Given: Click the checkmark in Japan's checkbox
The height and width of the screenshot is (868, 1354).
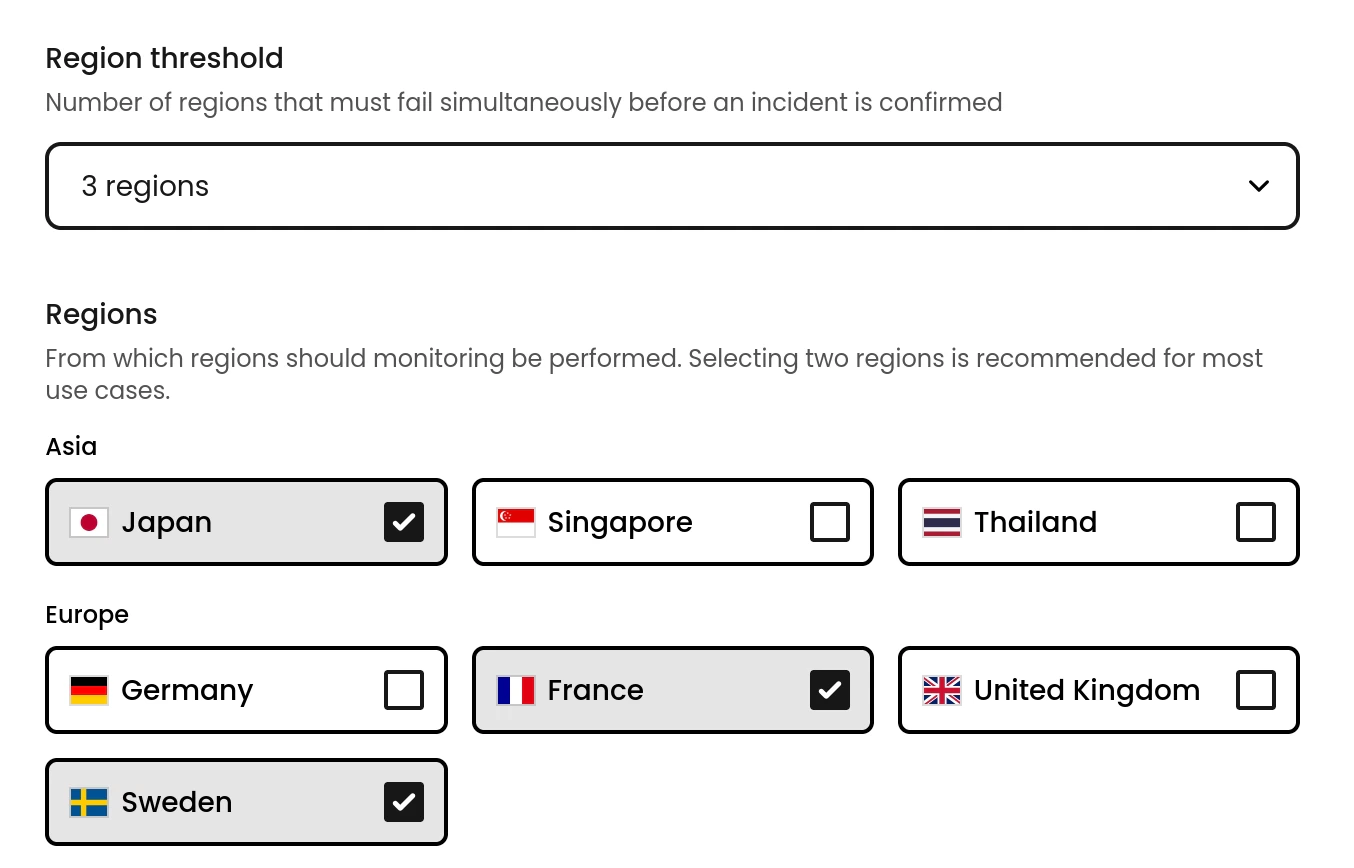Looking at the screenshot, I should (x=404, y=522).
